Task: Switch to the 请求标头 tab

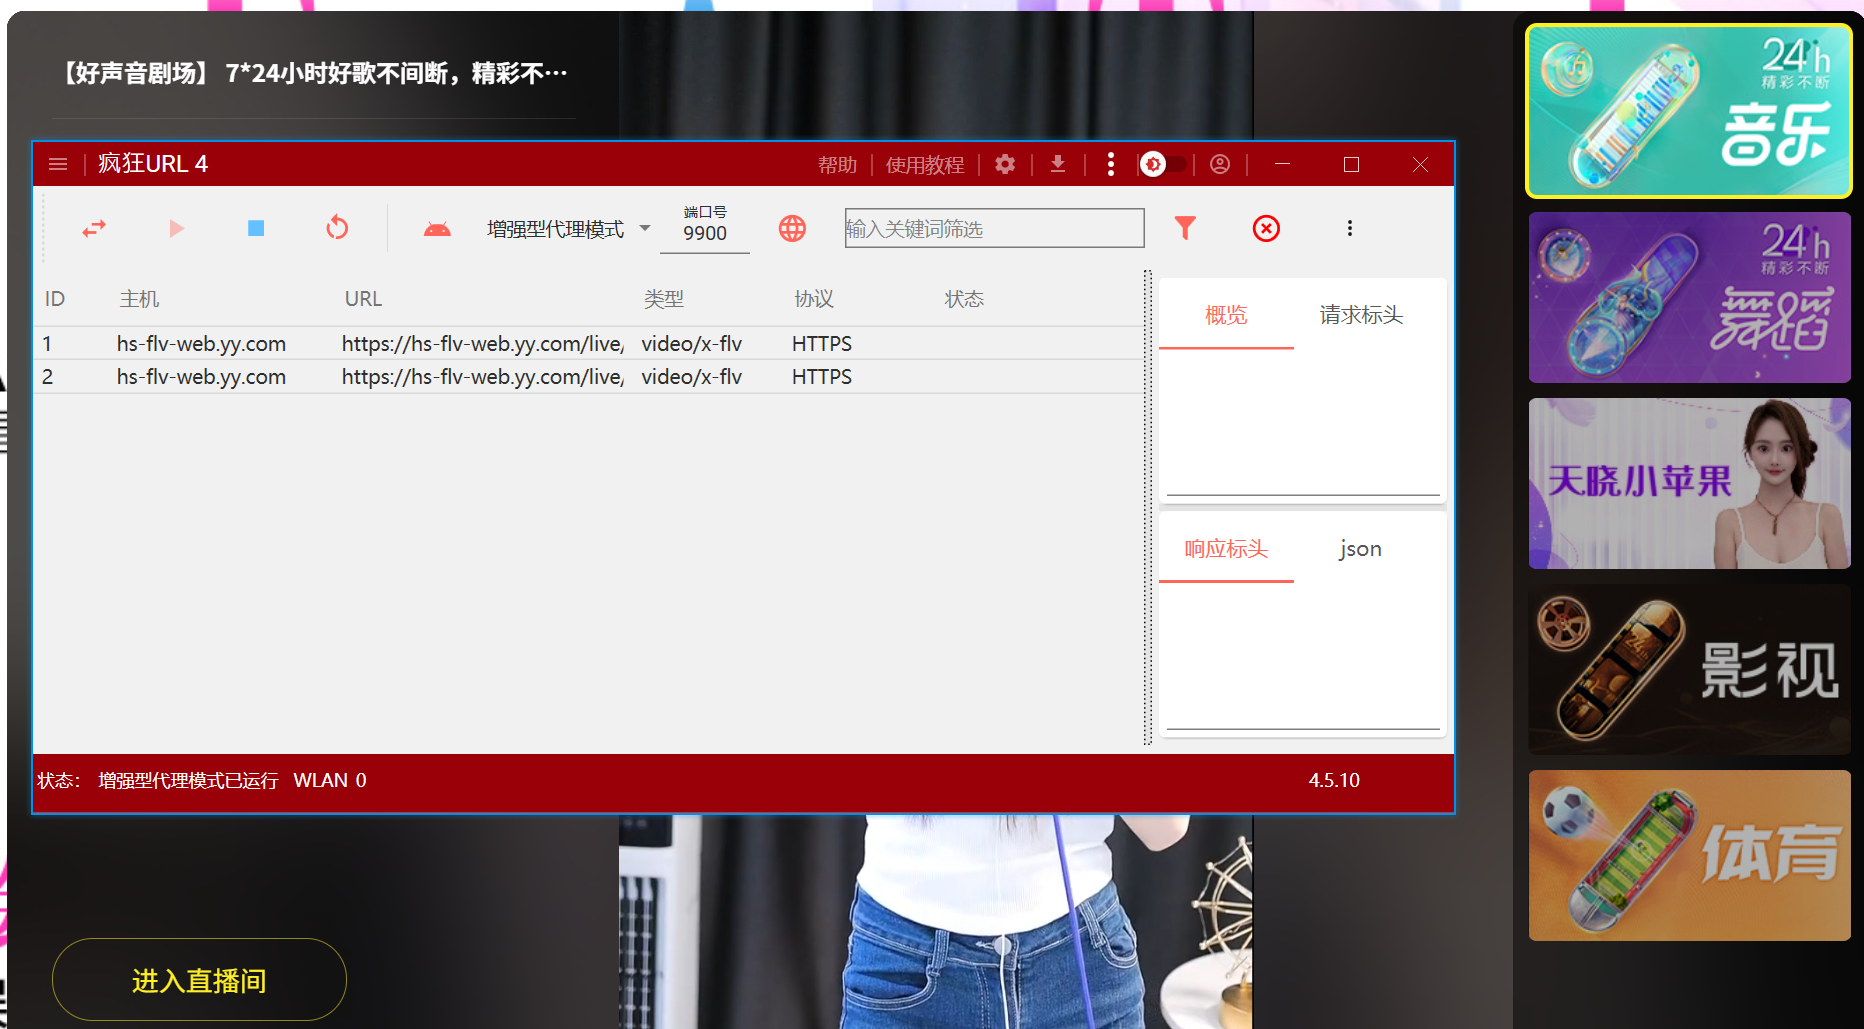Action: click(1360, 315)
